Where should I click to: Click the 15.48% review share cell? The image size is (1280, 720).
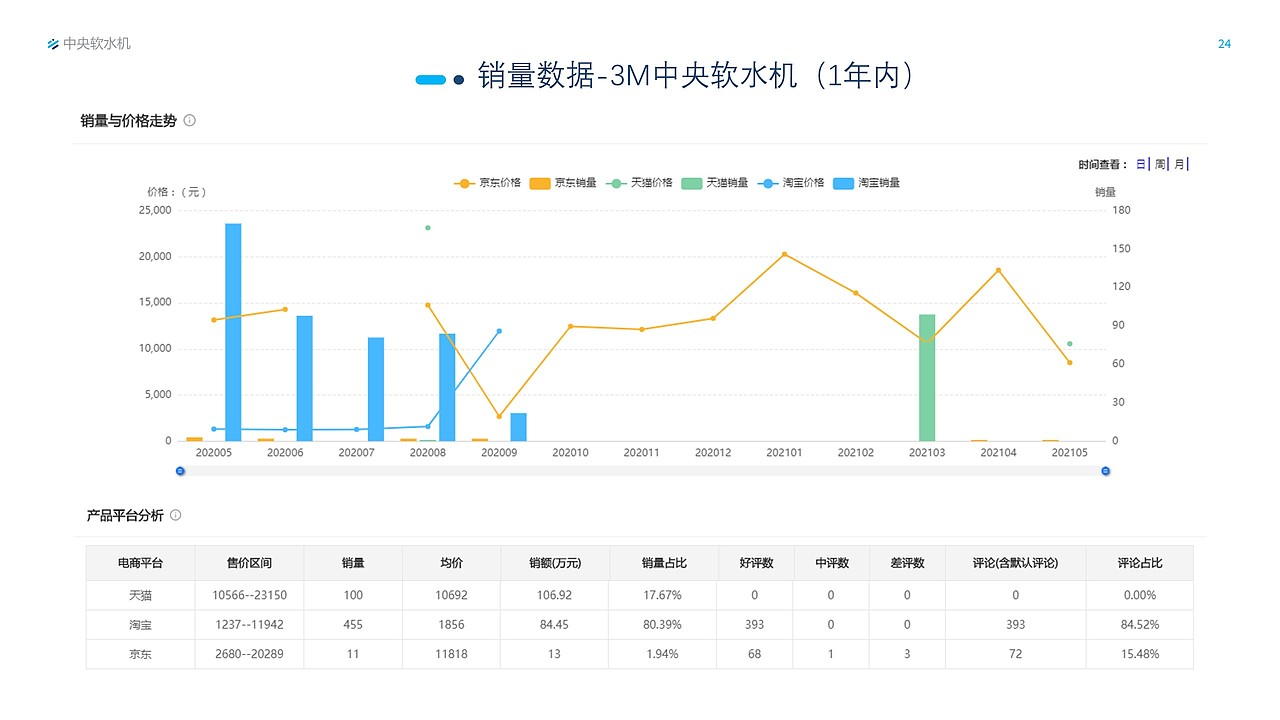coord(1139,654)
